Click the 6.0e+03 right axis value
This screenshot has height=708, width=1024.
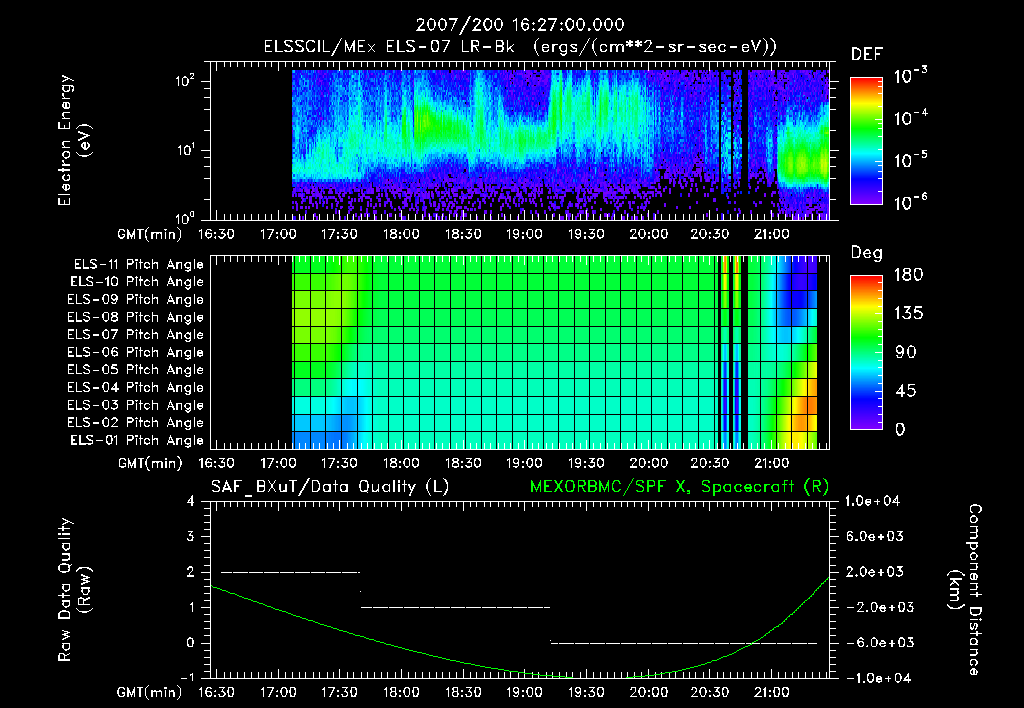point(875,536)
